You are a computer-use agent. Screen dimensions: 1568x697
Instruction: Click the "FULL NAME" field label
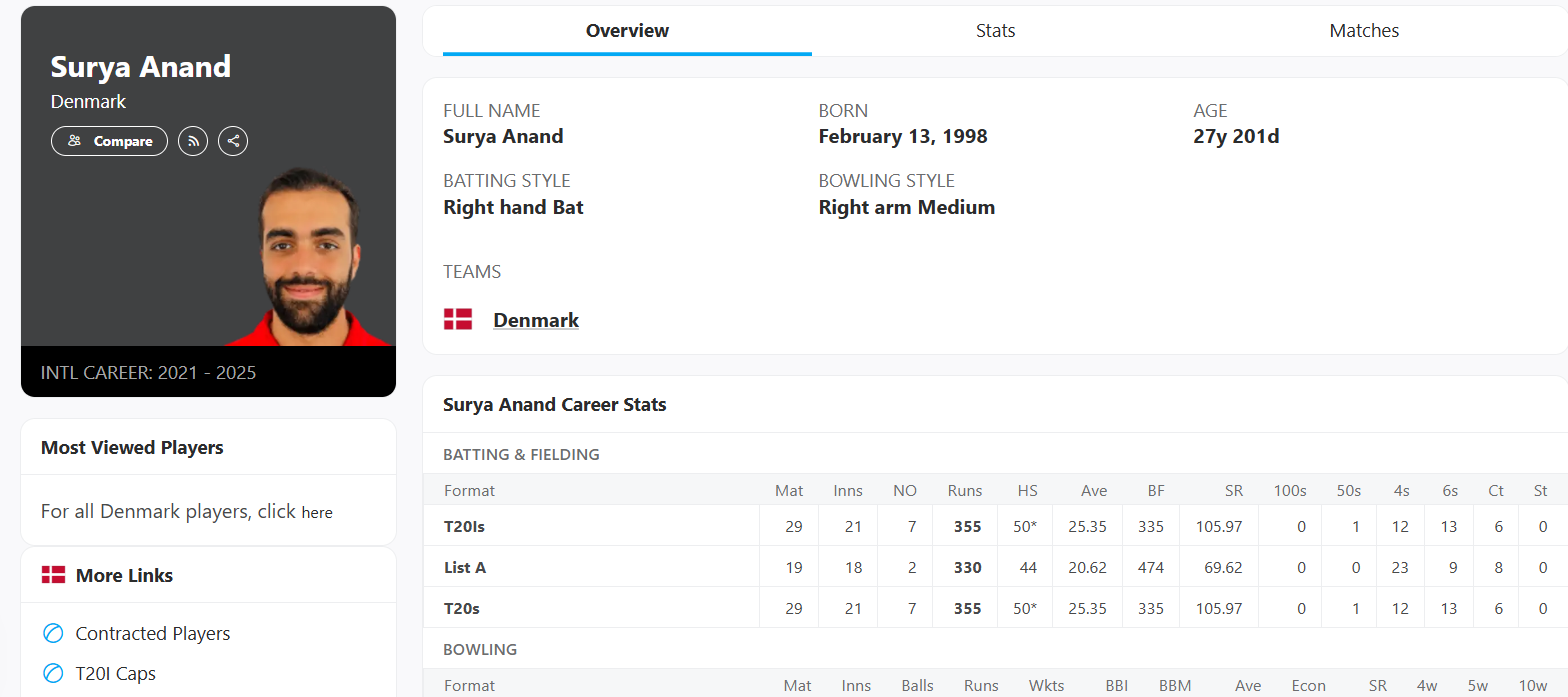click(492, 110)
